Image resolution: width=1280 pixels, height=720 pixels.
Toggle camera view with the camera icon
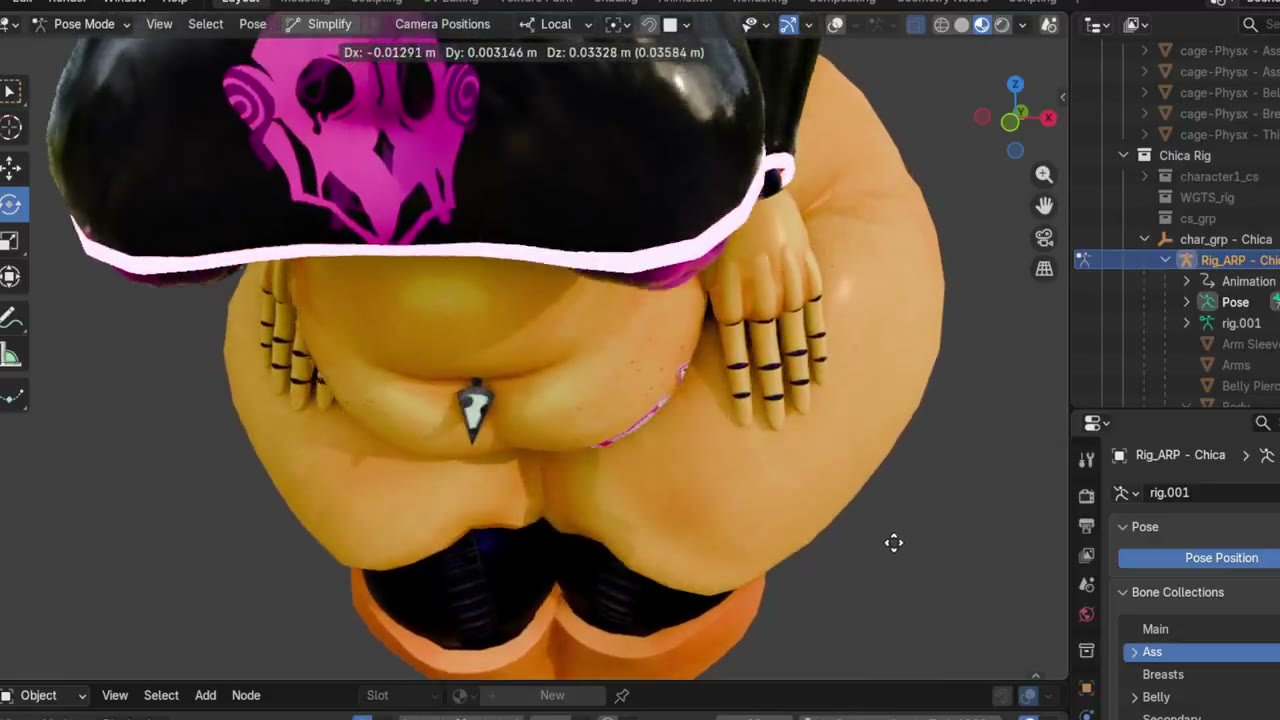pos(1044,238)
